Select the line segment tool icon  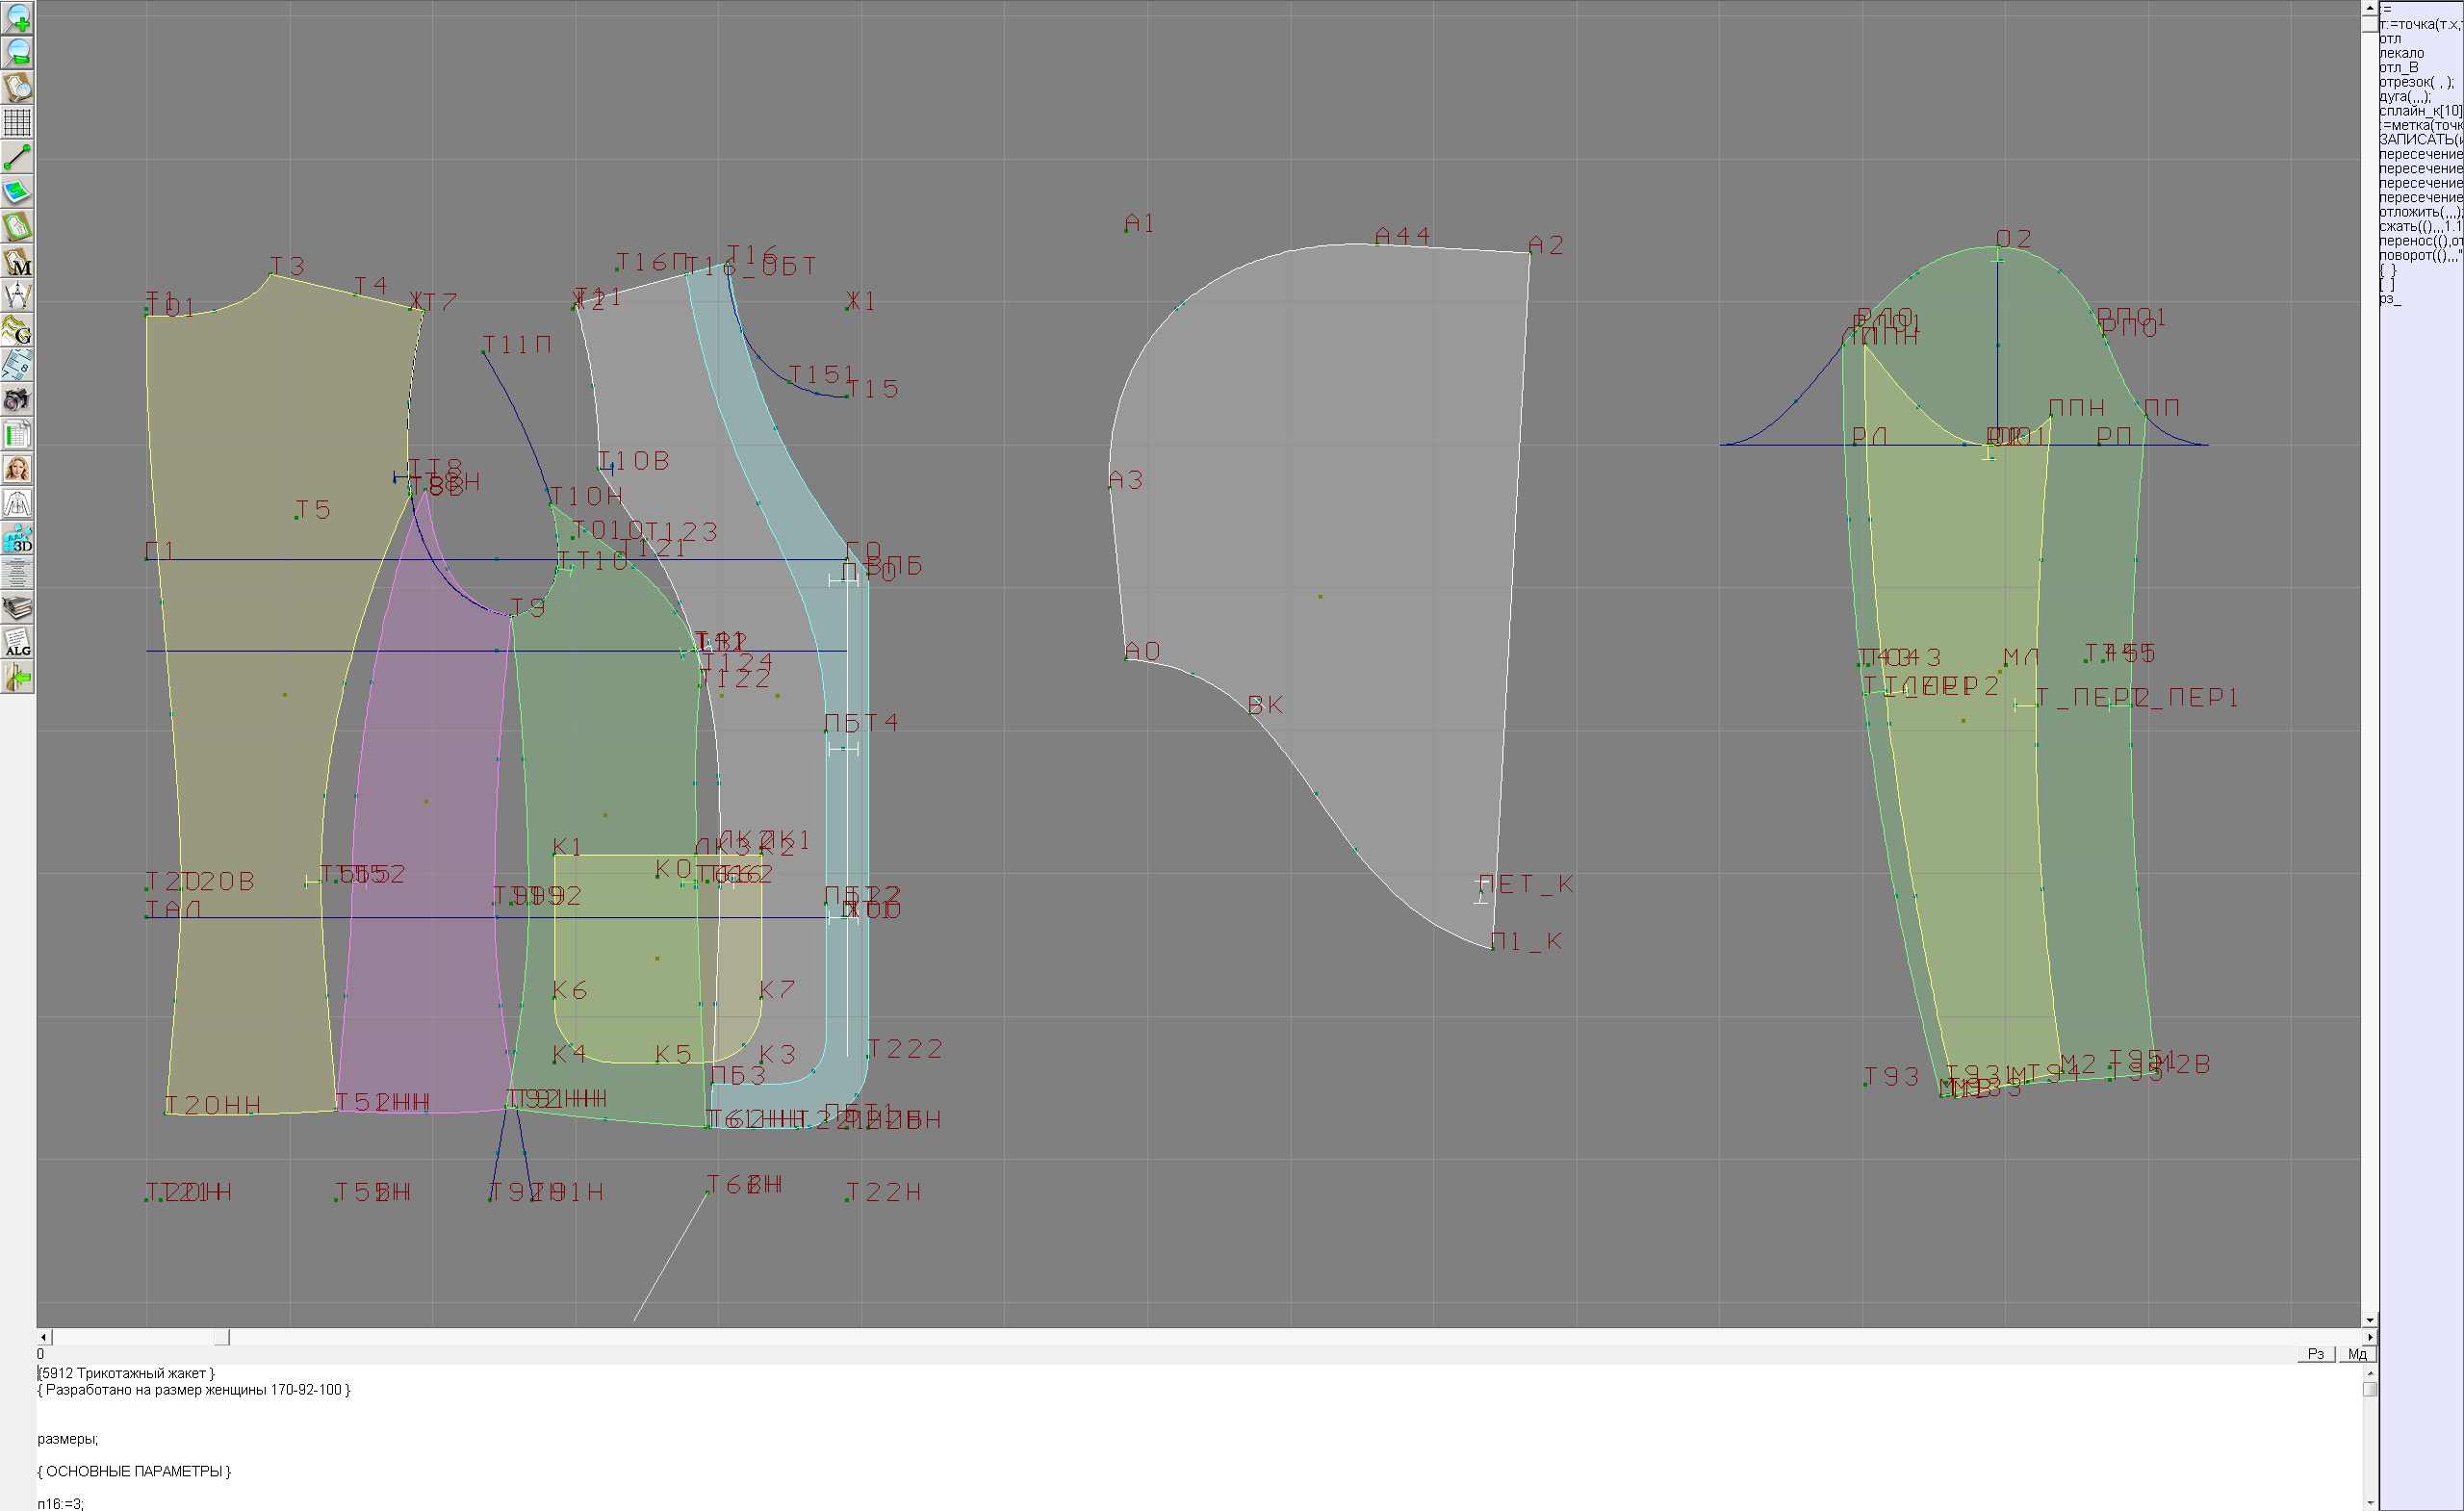17,157
